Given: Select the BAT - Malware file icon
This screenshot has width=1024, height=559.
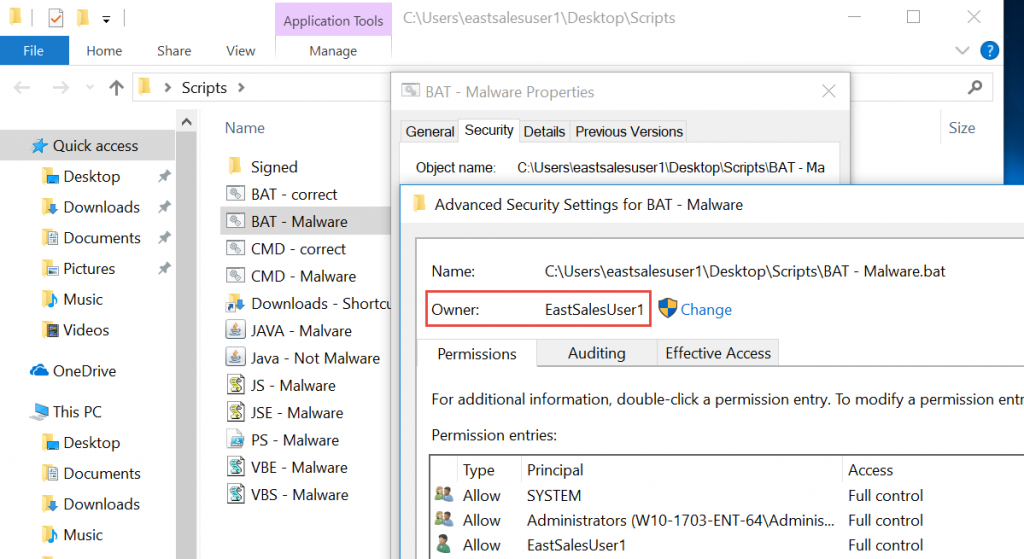Looking at the screenshot, I should pos(235,221).
